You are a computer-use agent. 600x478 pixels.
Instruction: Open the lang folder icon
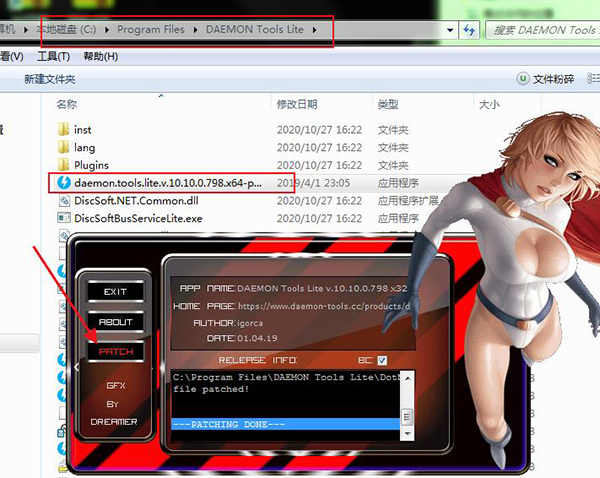coord(64,147)
